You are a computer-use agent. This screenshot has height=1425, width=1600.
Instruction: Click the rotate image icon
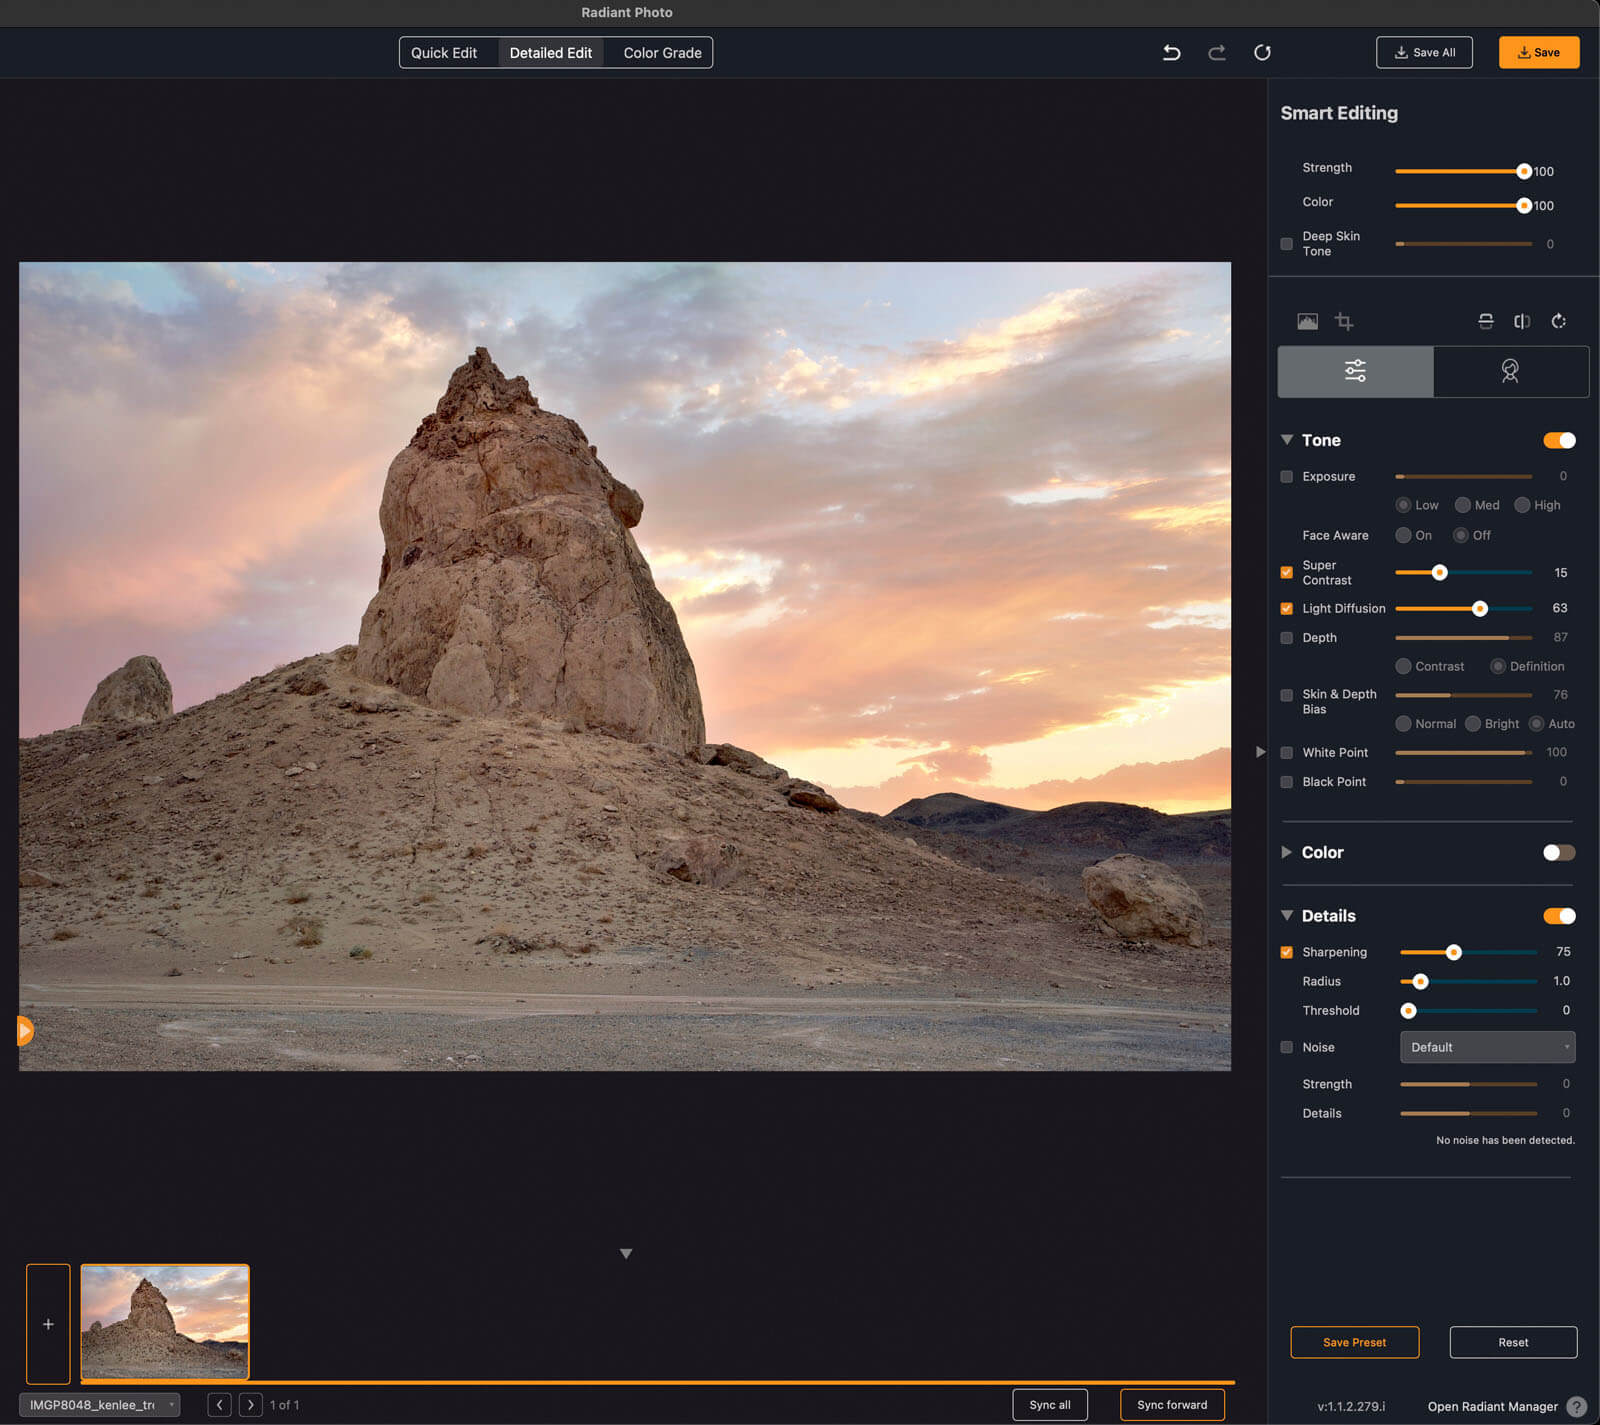click(x=1558, y=321)
